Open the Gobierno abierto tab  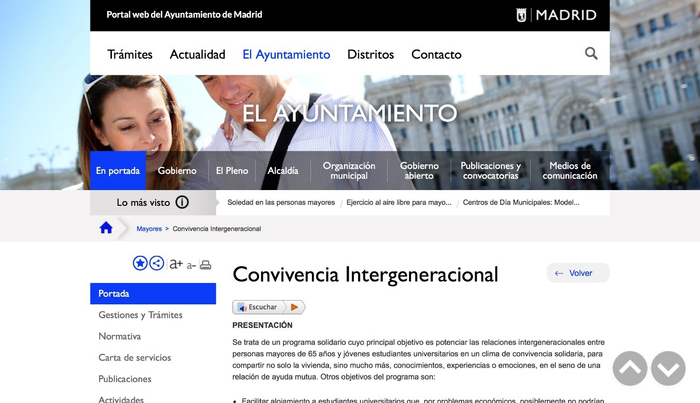pos(419,170)
